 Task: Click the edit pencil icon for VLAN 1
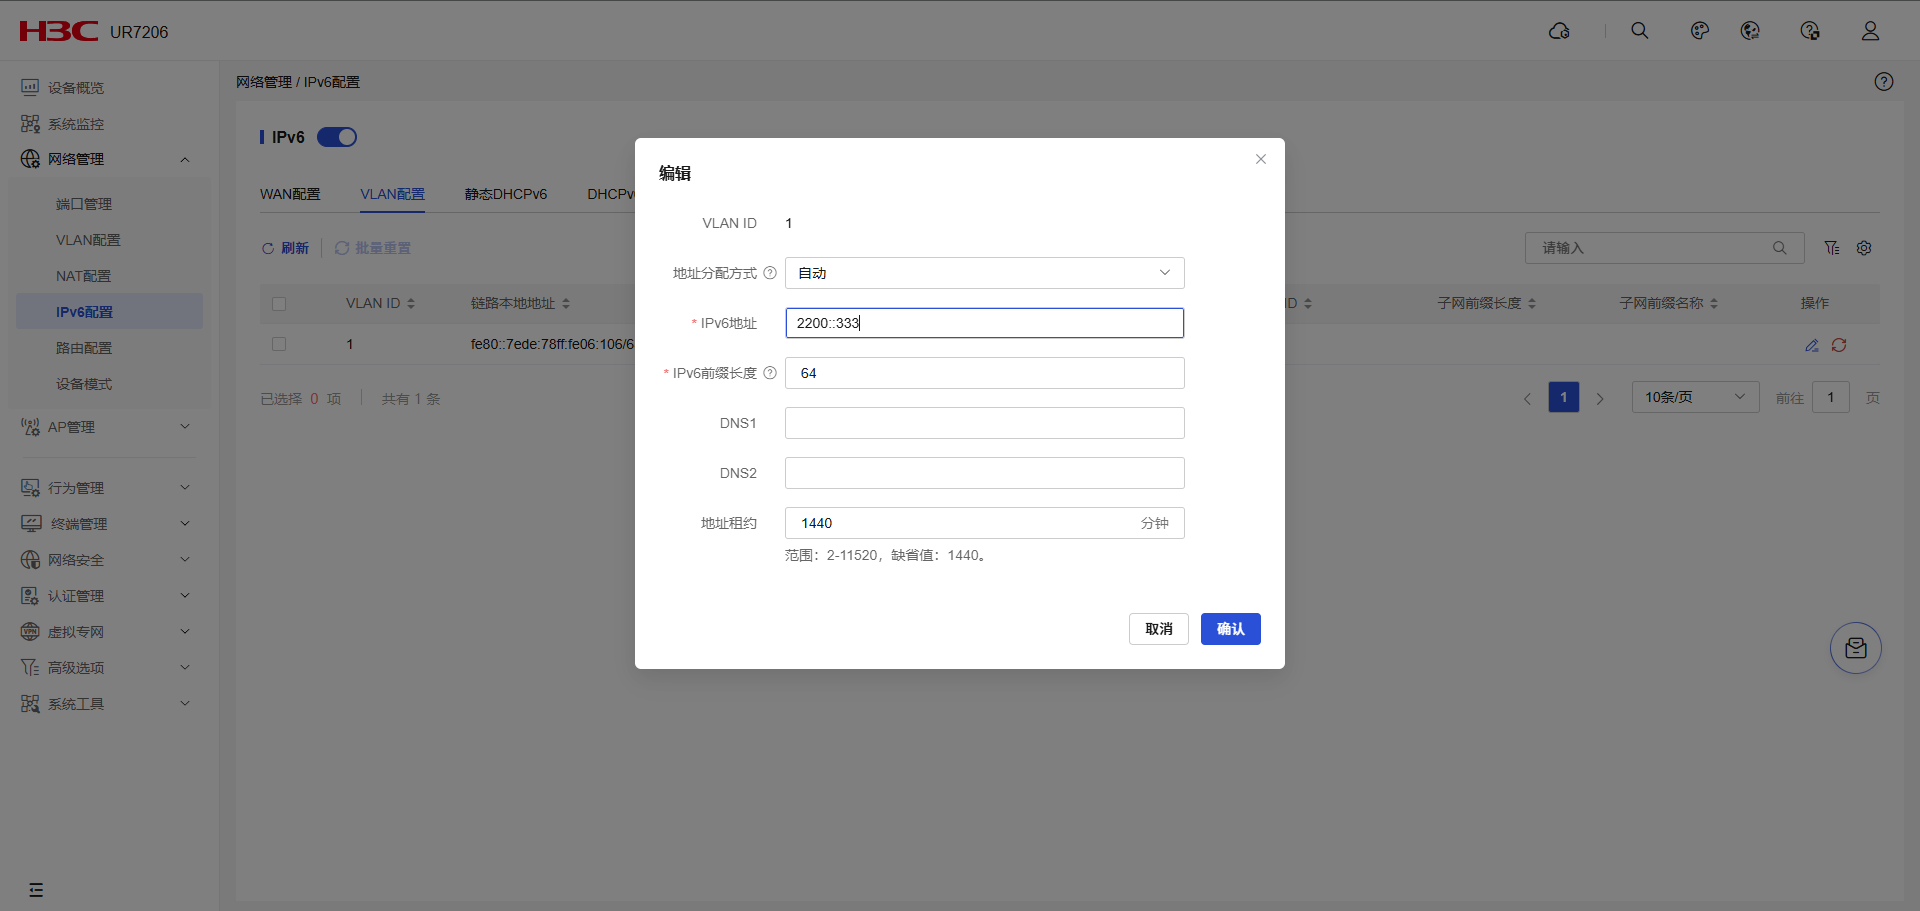tap(1811, 345)
